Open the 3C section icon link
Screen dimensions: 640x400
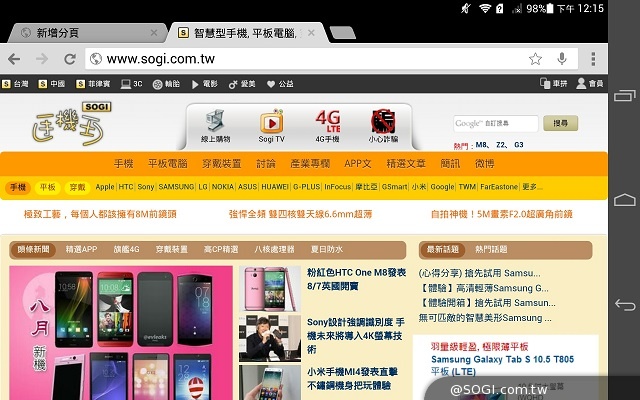click(x=132, y=84)
